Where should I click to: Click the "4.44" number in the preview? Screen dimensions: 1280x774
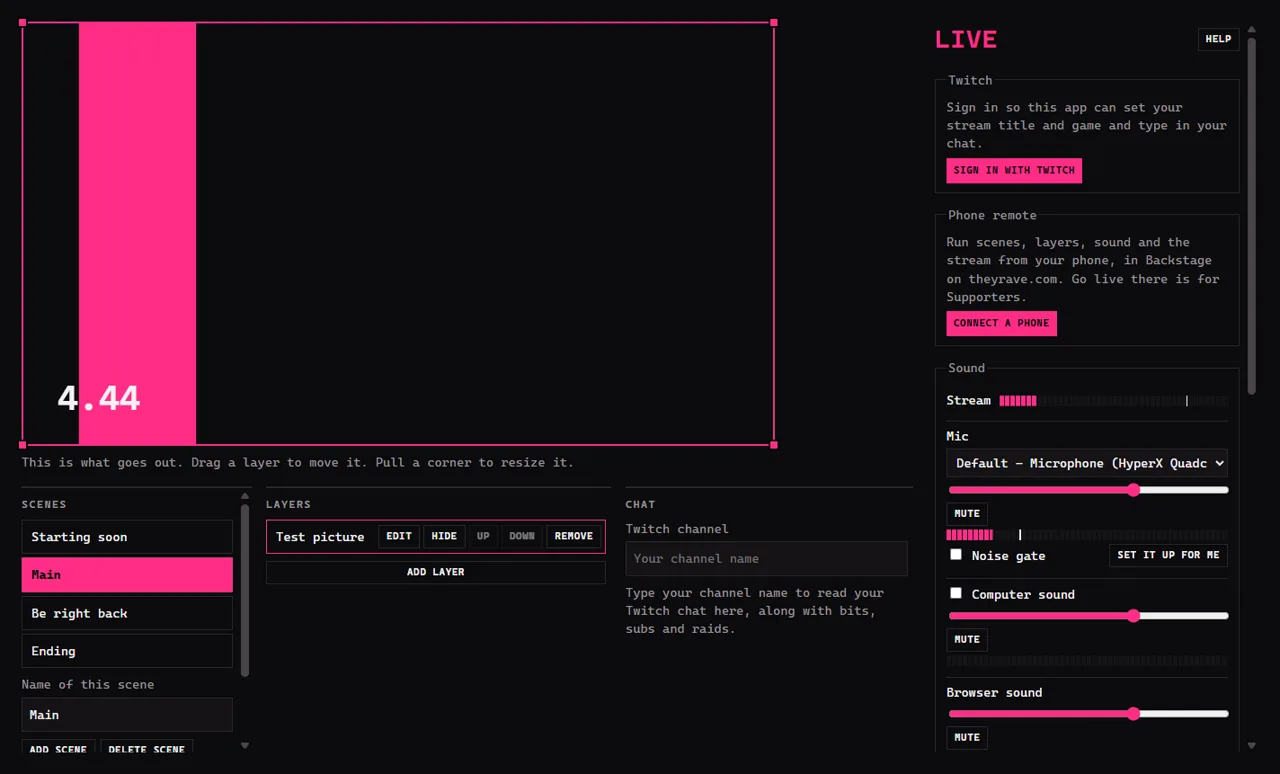(x=98, y=399)
